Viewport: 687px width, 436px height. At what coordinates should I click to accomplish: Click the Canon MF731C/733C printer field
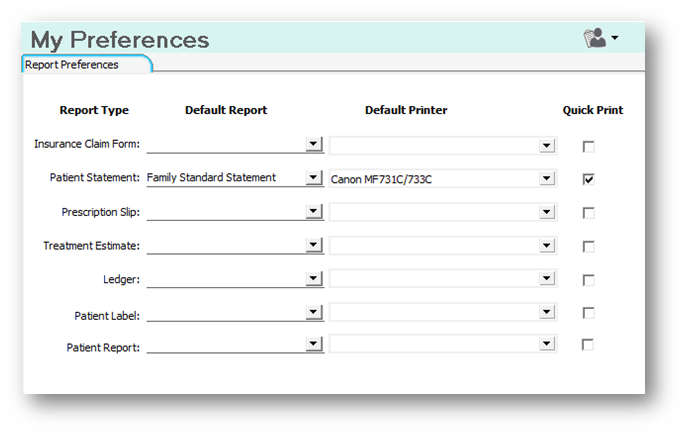click(x=432, y=179)
